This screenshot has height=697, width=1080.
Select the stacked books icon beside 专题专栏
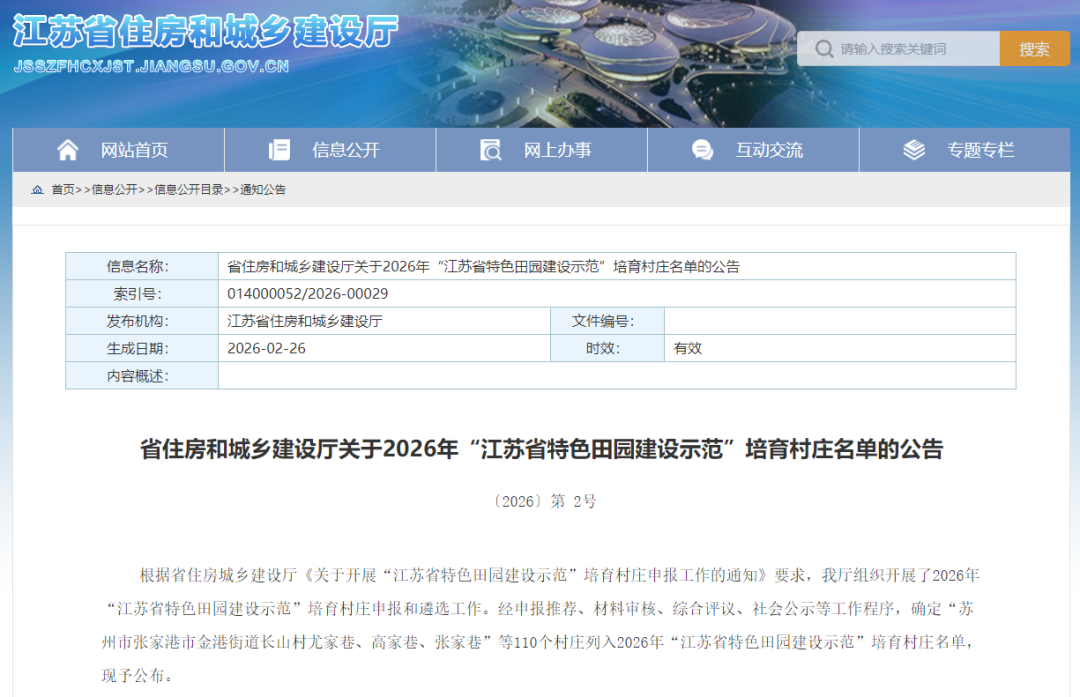[911, 149]
